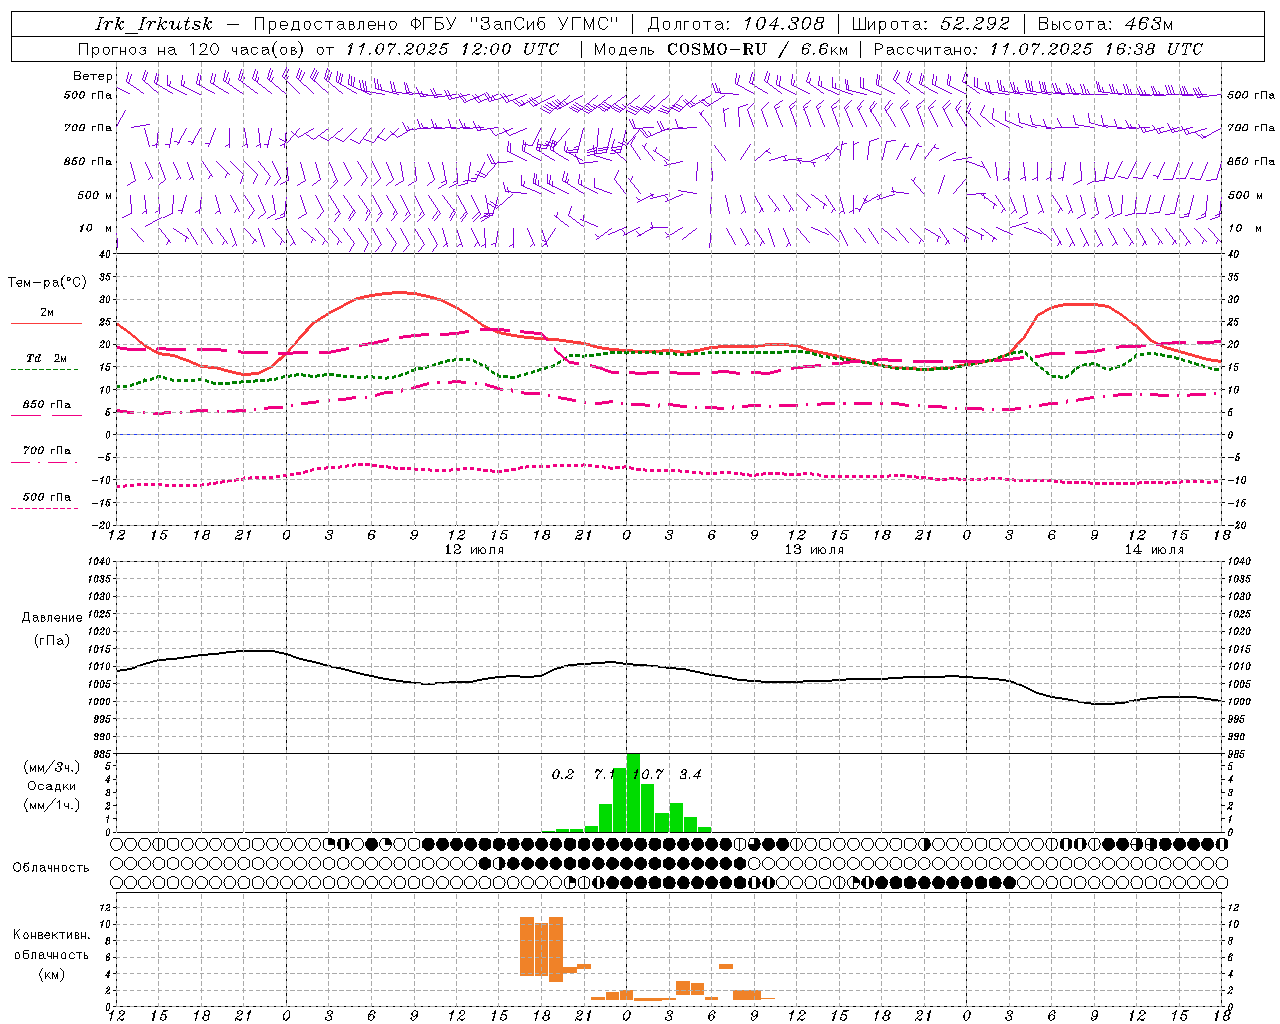Click the "Тем-ра(°C)" temperature axis label

pos(47,283)
